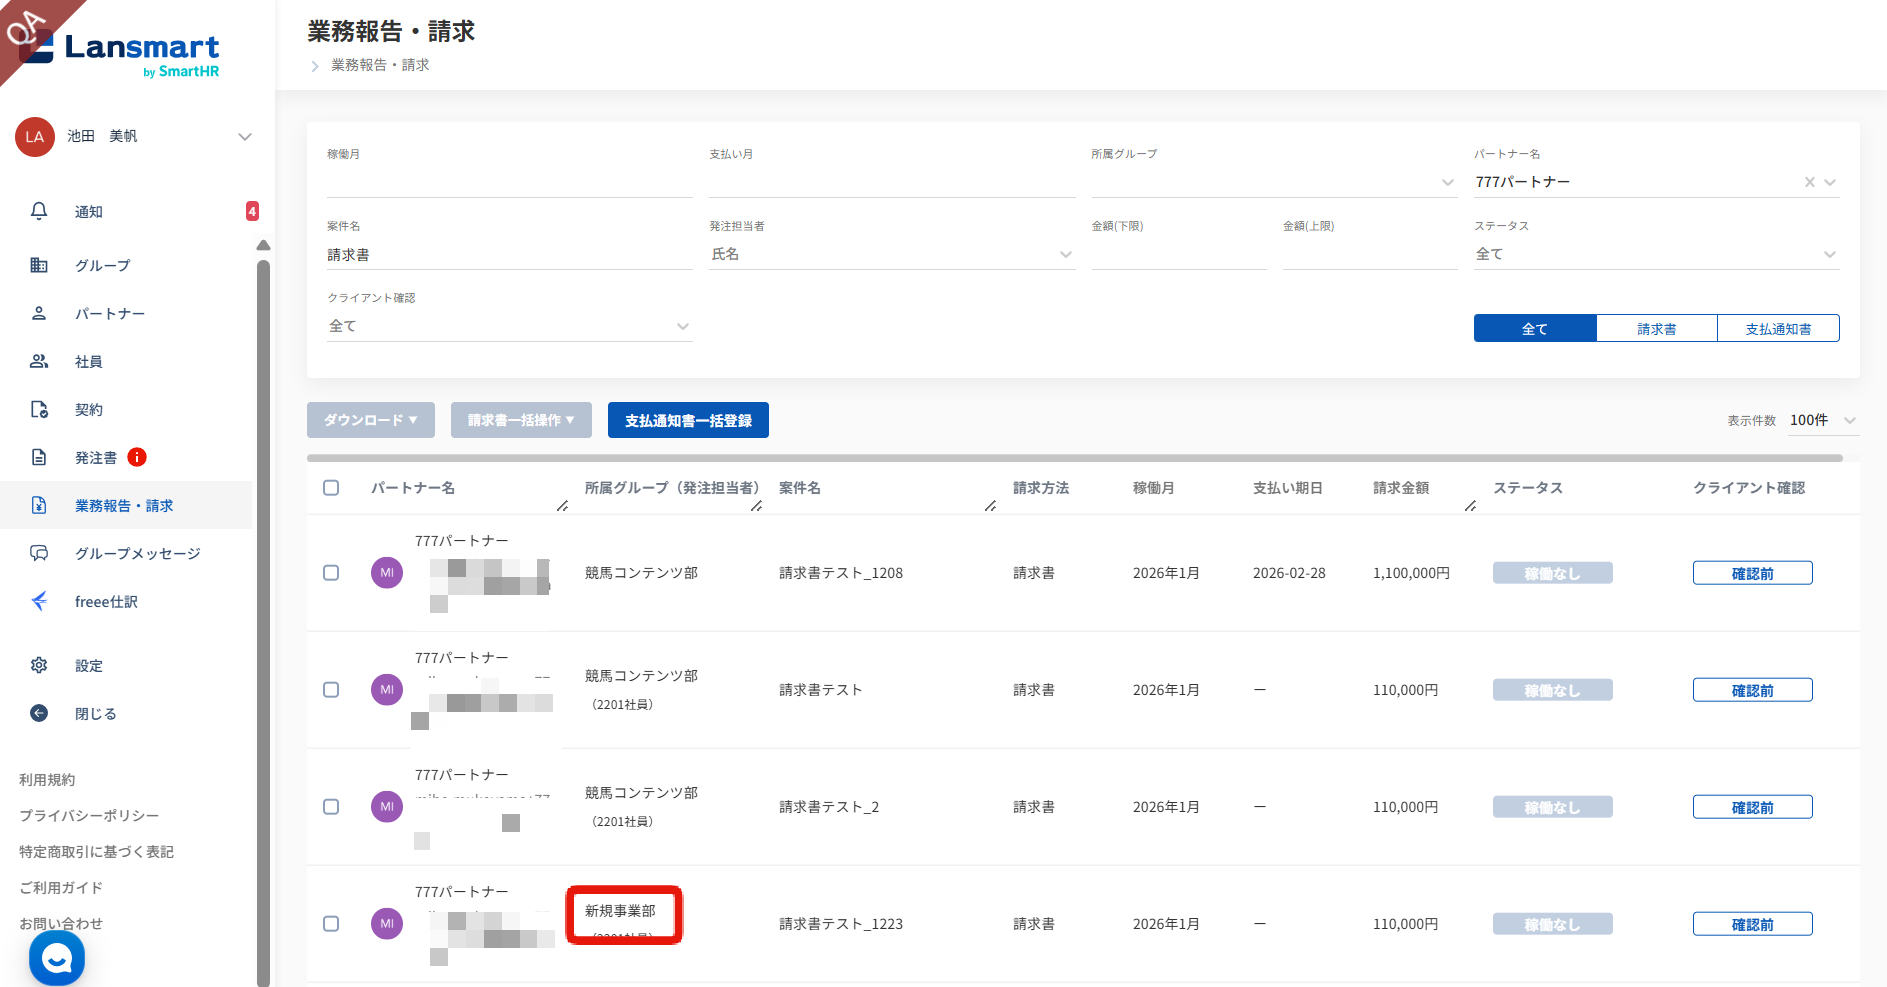The height and width of the screenshot is (987, 1887).
Task: Click the breadcrumb chevron icon
Action: point(315,66)
